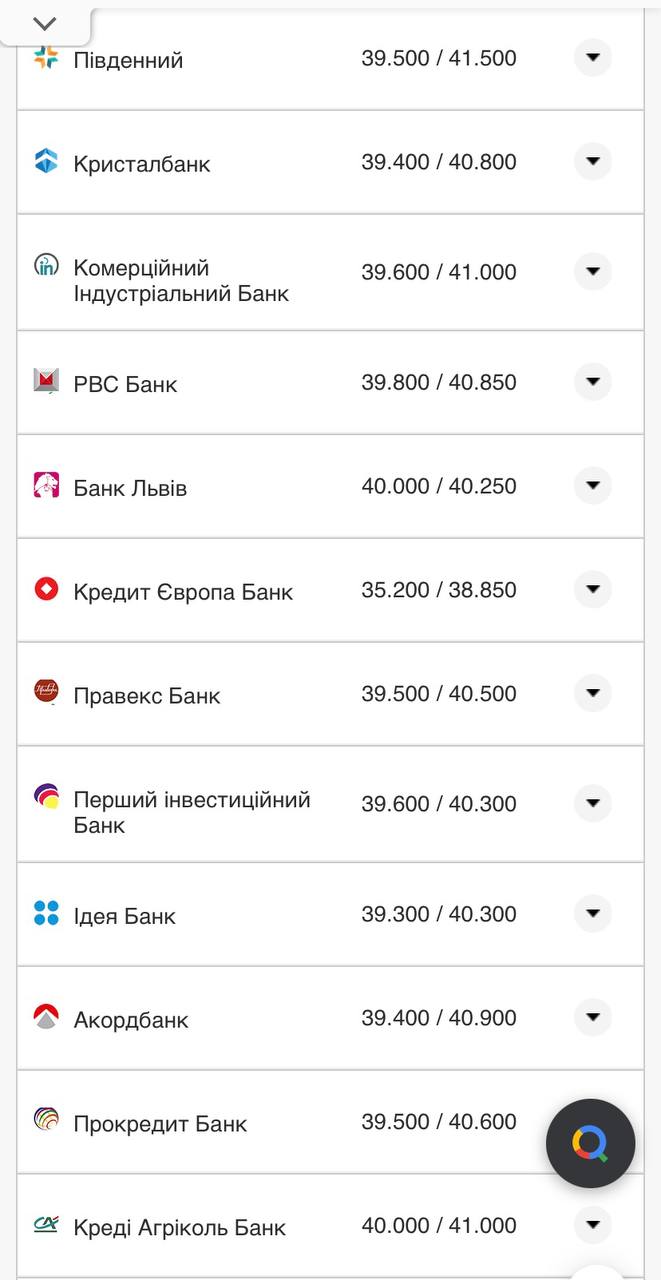661x1280 pixels.
Task: Click the Креді Агріколь Банк CA logo
Action: pos(44,1226)
